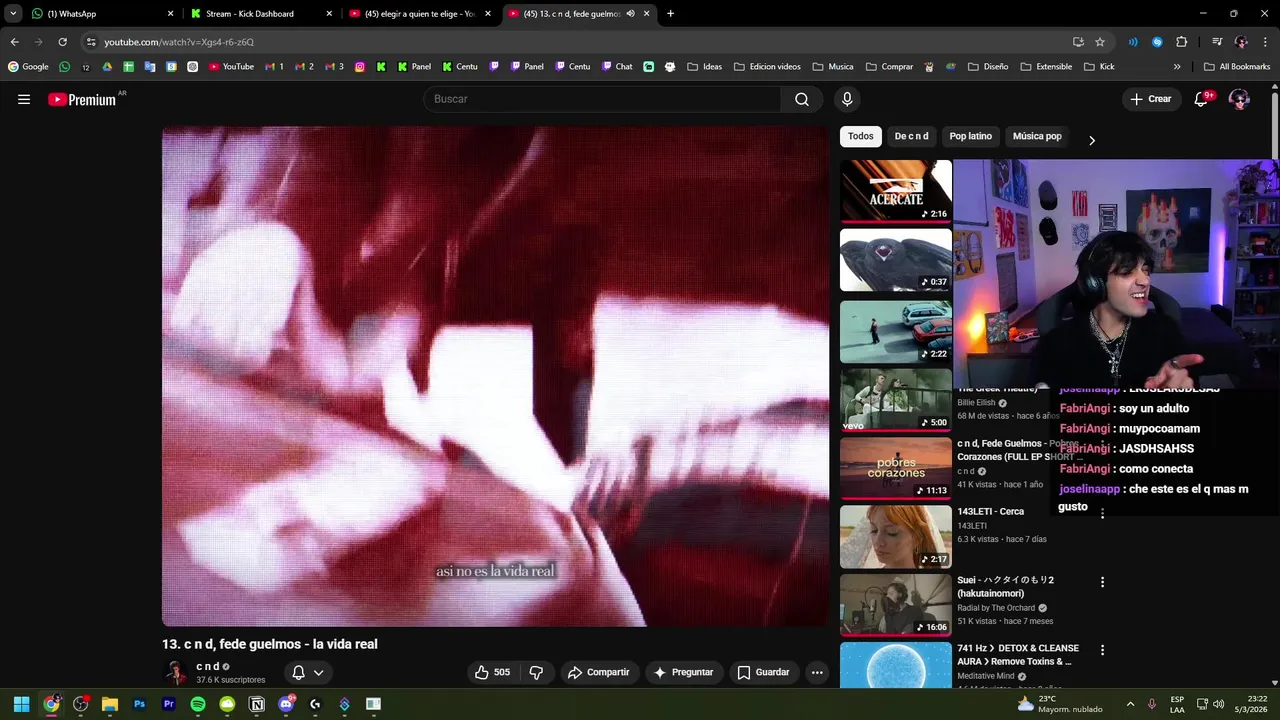Open the Musica bookmark folder
This screenshot has width=1280, height=720.
coord(833,67)
